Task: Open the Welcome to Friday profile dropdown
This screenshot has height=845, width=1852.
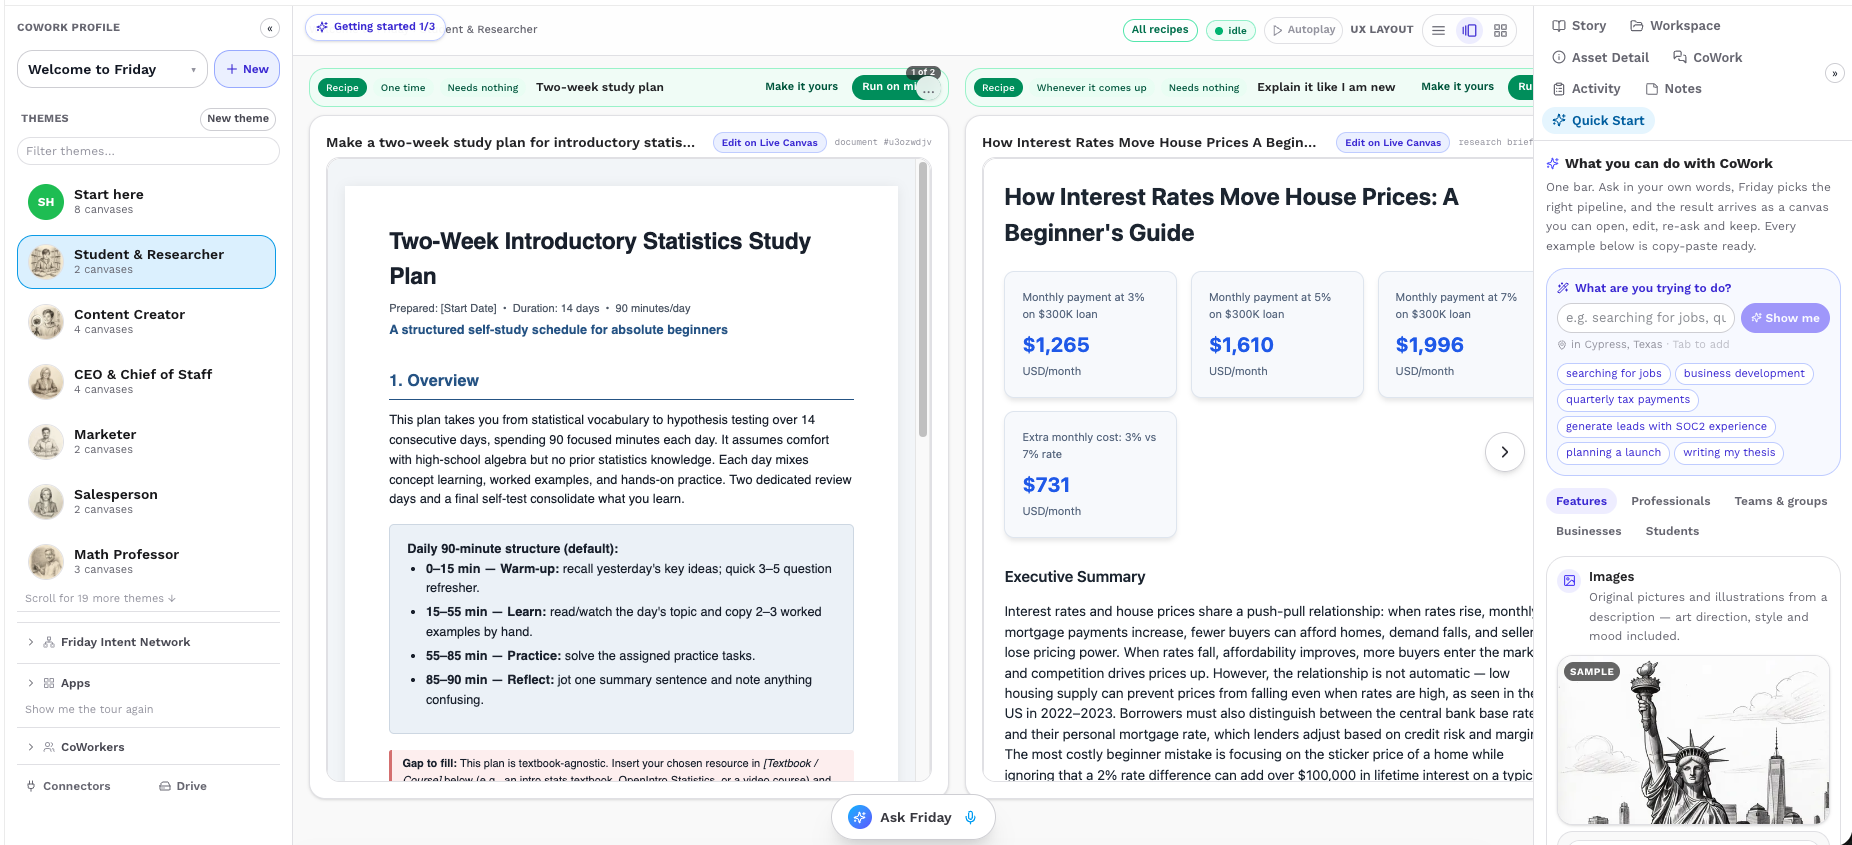Action: click(x=112, y=69)
